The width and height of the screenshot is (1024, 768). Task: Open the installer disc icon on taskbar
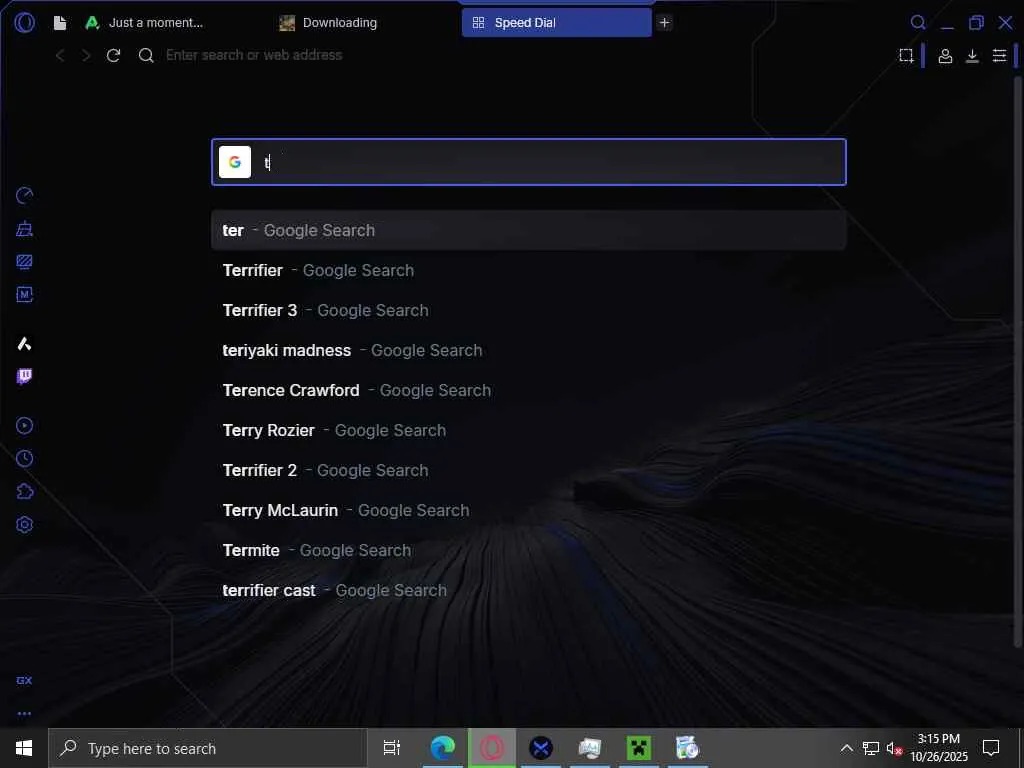[x=687, y=748]
